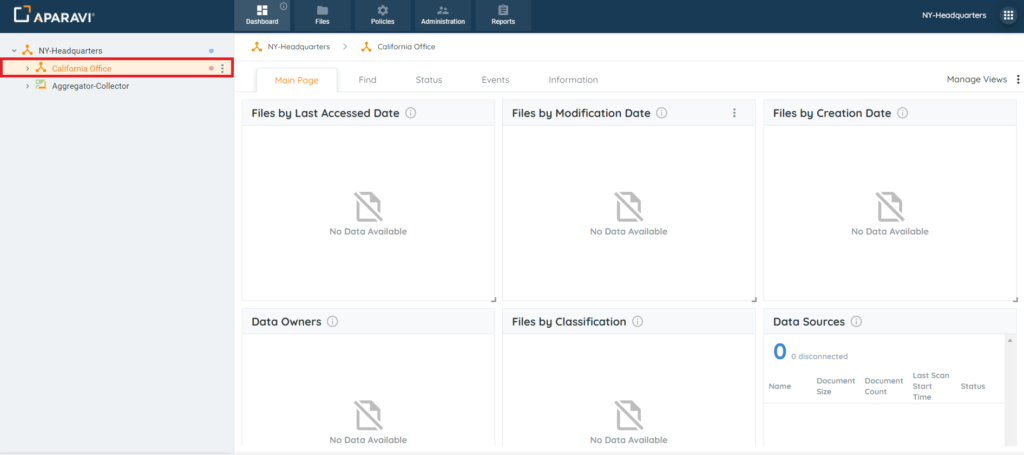Open California Office three-dot menu
Viewport: 1024px width, 455px height.
(222, 68)
